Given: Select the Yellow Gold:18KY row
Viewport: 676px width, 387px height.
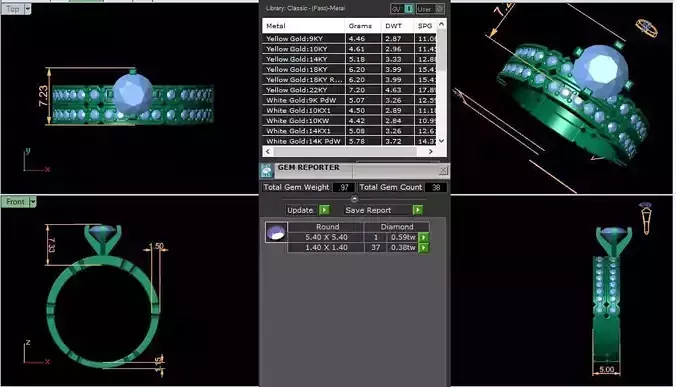Looking at the screenshot, I should point(349,69).
